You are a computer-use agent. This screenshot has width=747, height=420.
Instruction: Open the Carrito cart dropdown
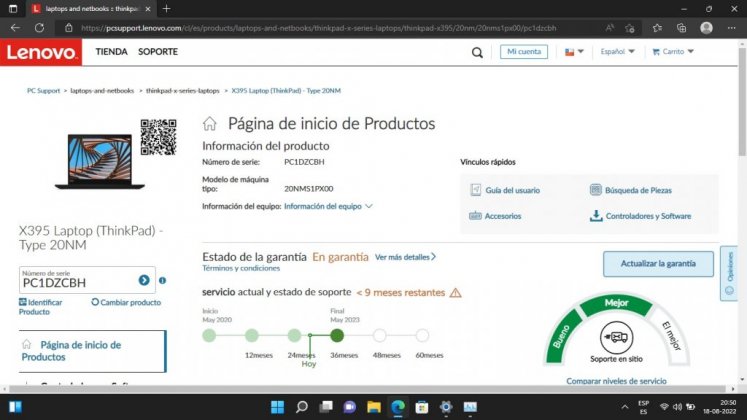673,51
